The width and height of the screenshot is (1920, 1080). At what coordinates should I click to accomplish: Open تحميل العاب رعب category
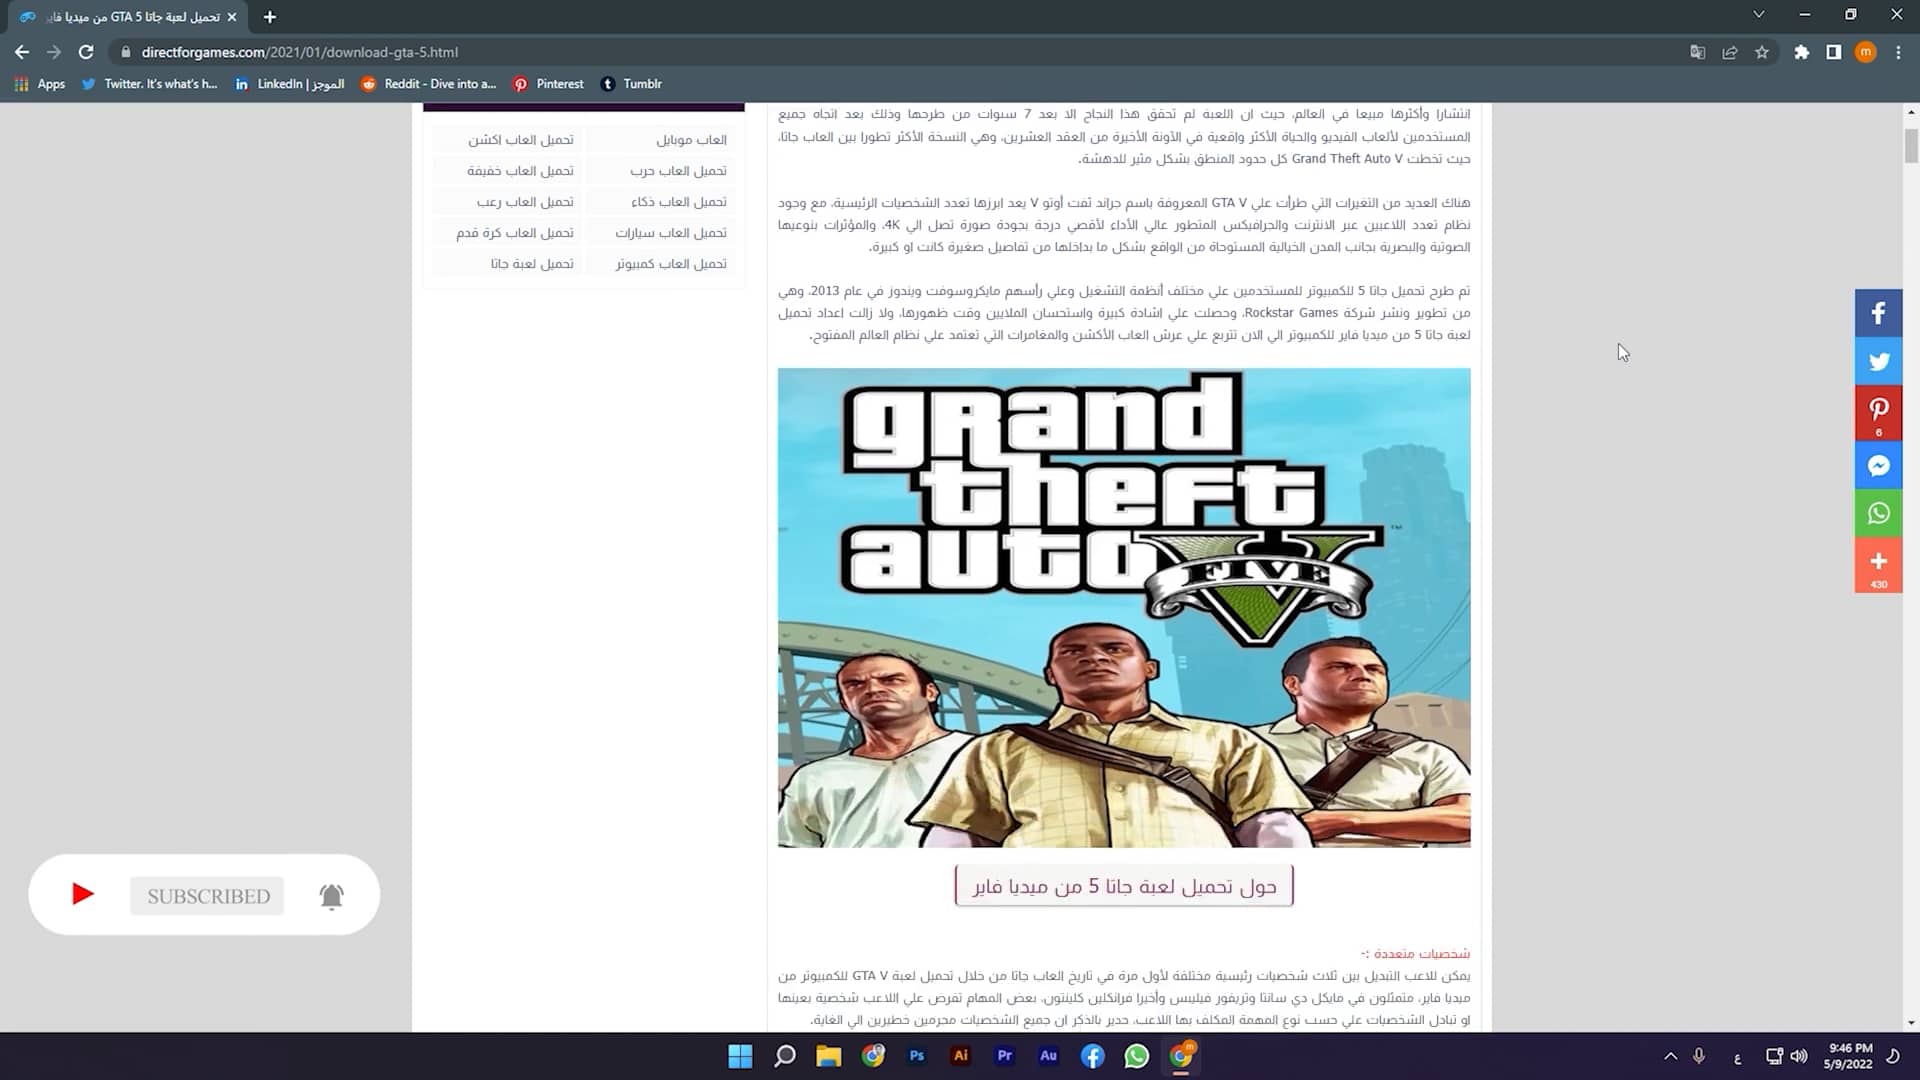pos(525,202)
